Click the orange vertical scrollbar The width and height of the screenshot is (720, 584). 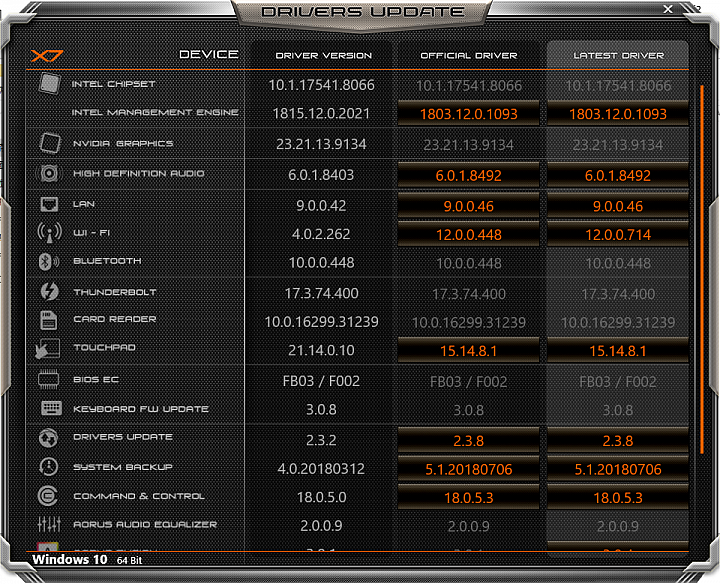click(x=702, y=269)
